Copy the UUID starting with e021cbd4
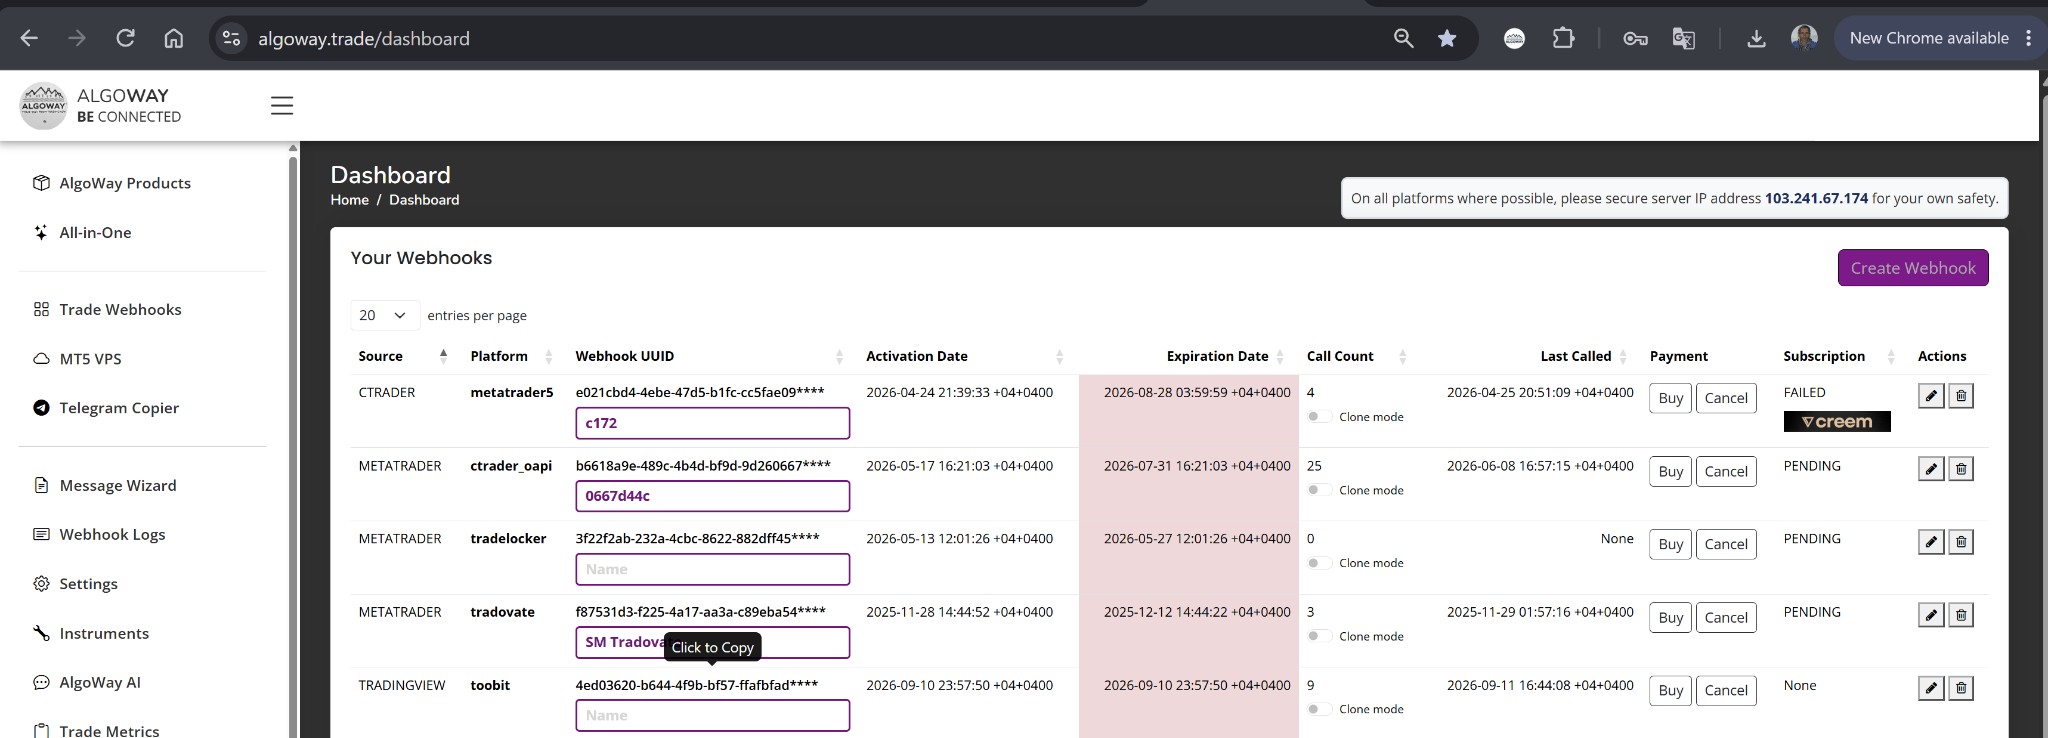This screenshot has height=738, width=2048. pyautogui.click(x=699, y=392)
